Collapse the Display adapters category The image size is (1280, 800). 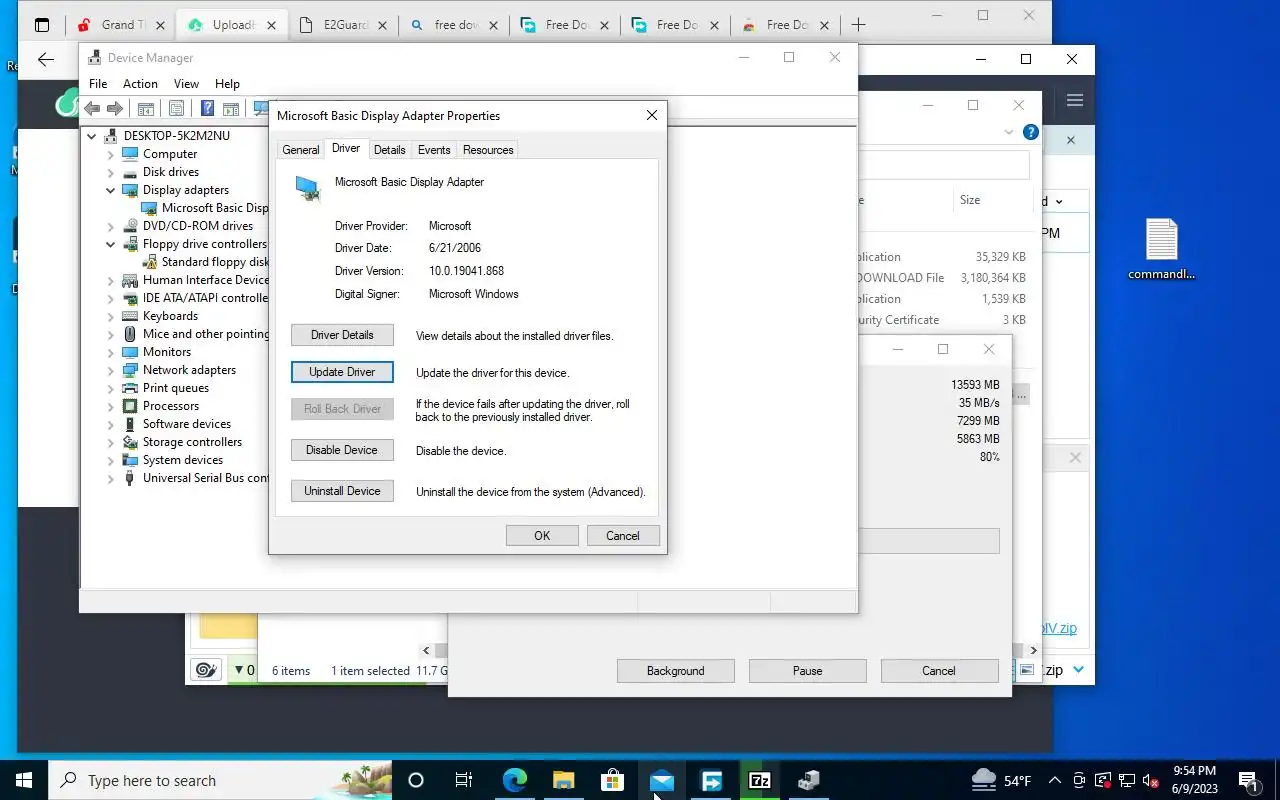point(111,190)
